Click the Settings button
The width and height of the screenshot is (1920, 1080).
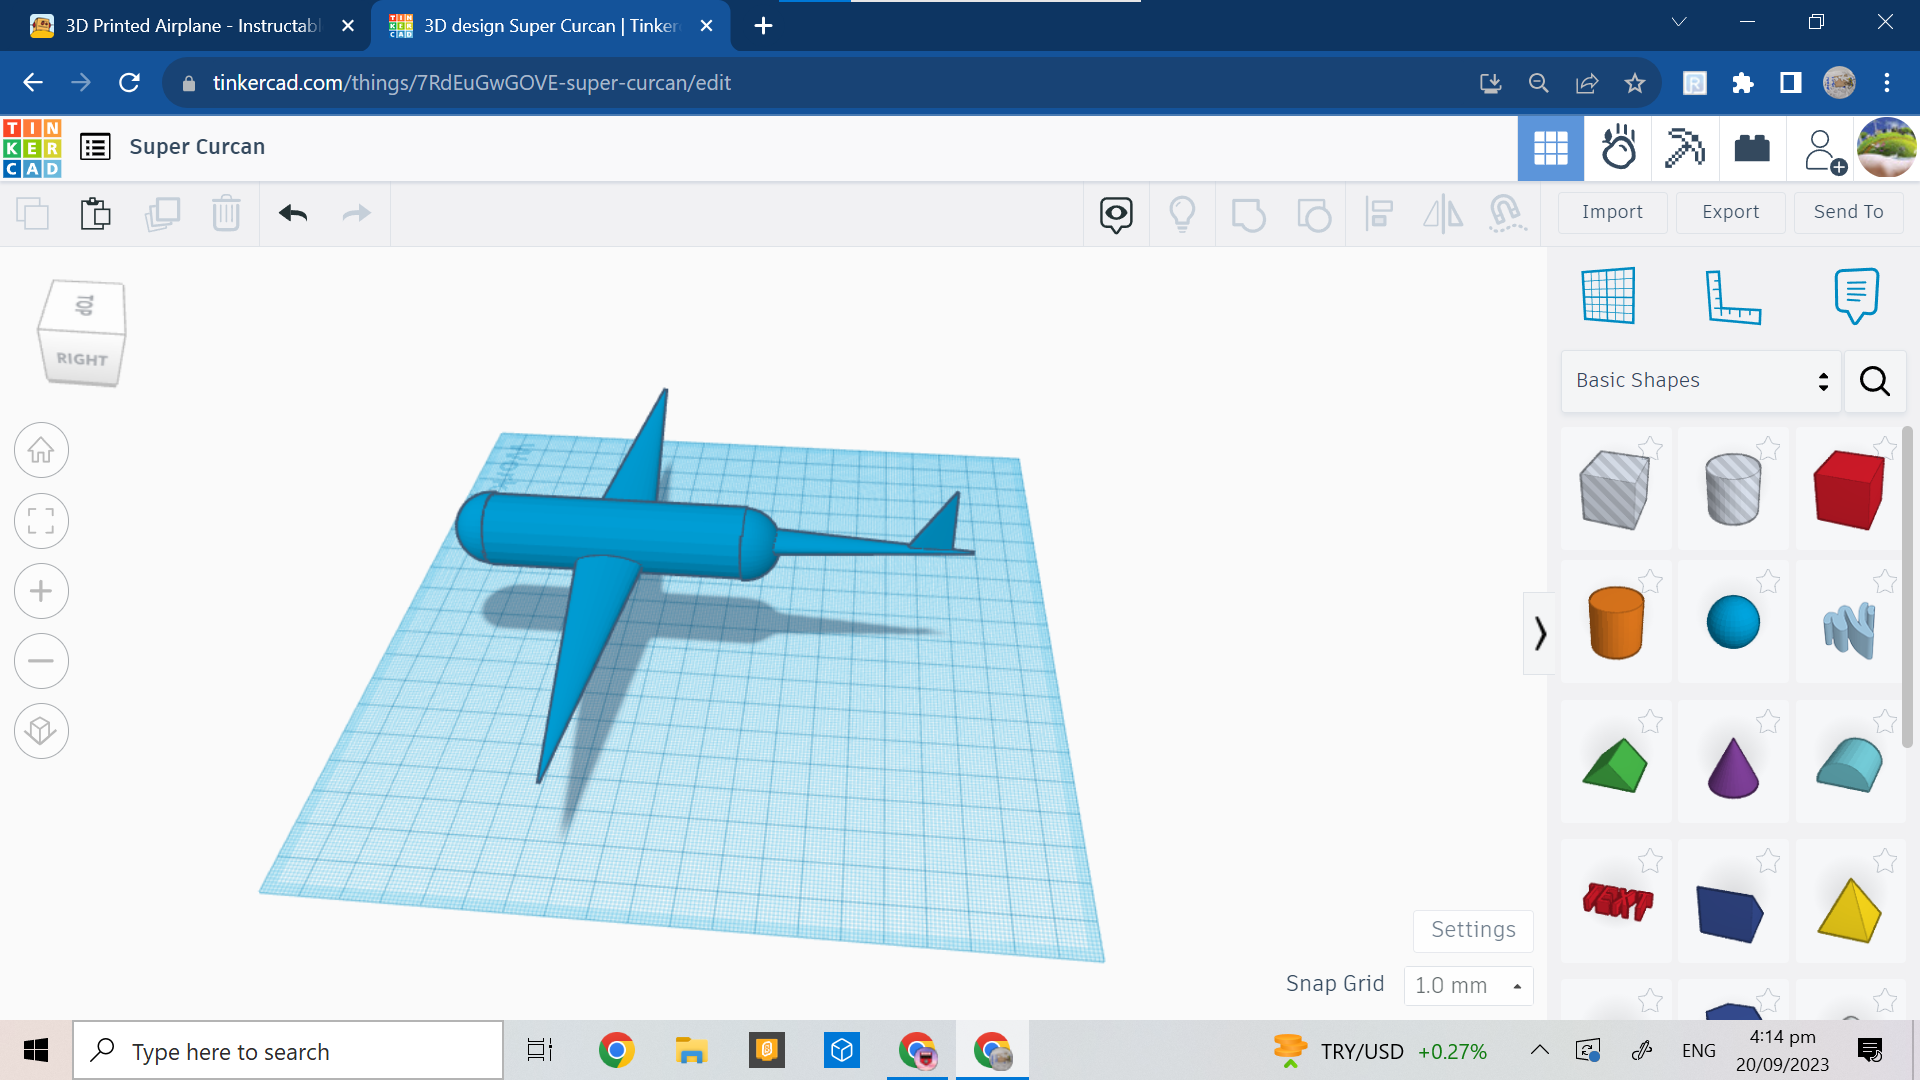point(1472,930)
